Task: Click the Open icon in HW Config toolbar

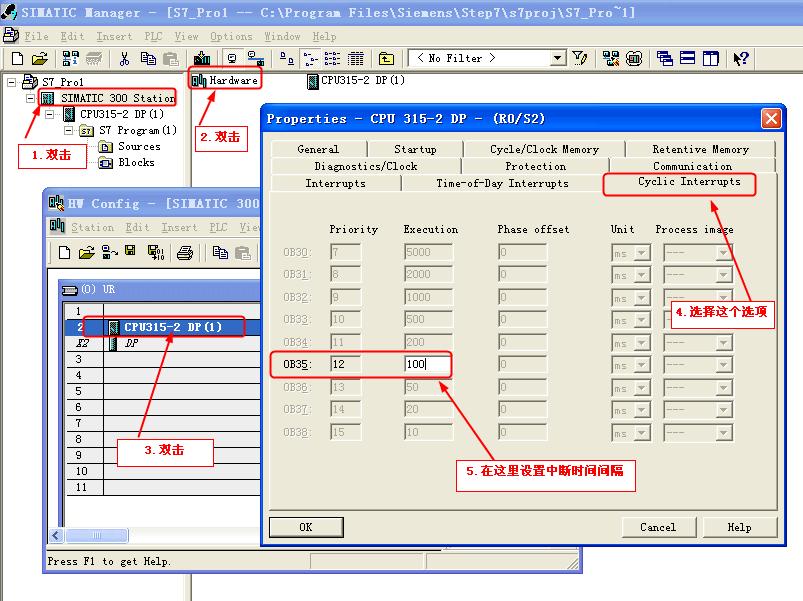Action: tap(85, 253)
